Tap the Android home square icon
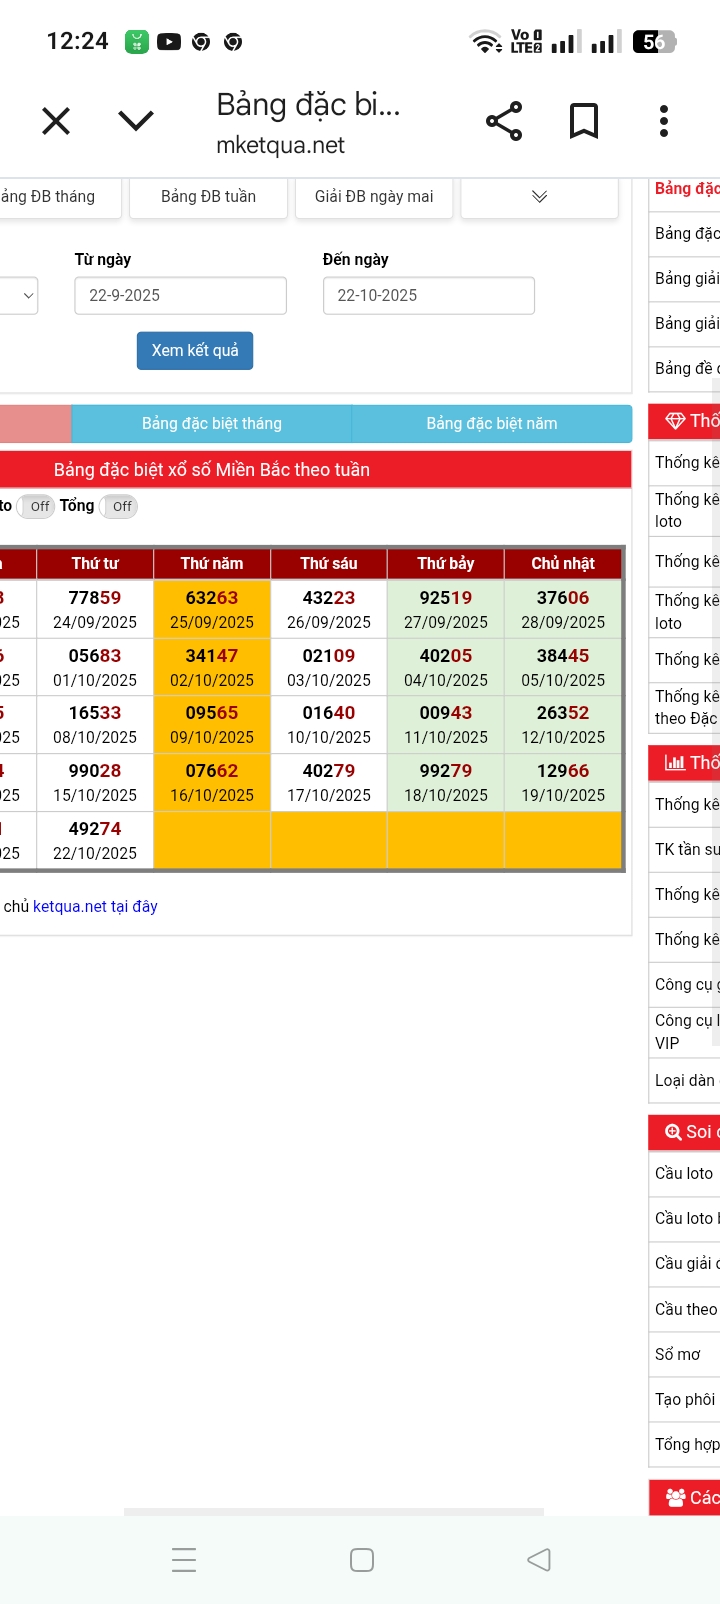This screenshot has height=1604, width=720. coord(362,1560)
